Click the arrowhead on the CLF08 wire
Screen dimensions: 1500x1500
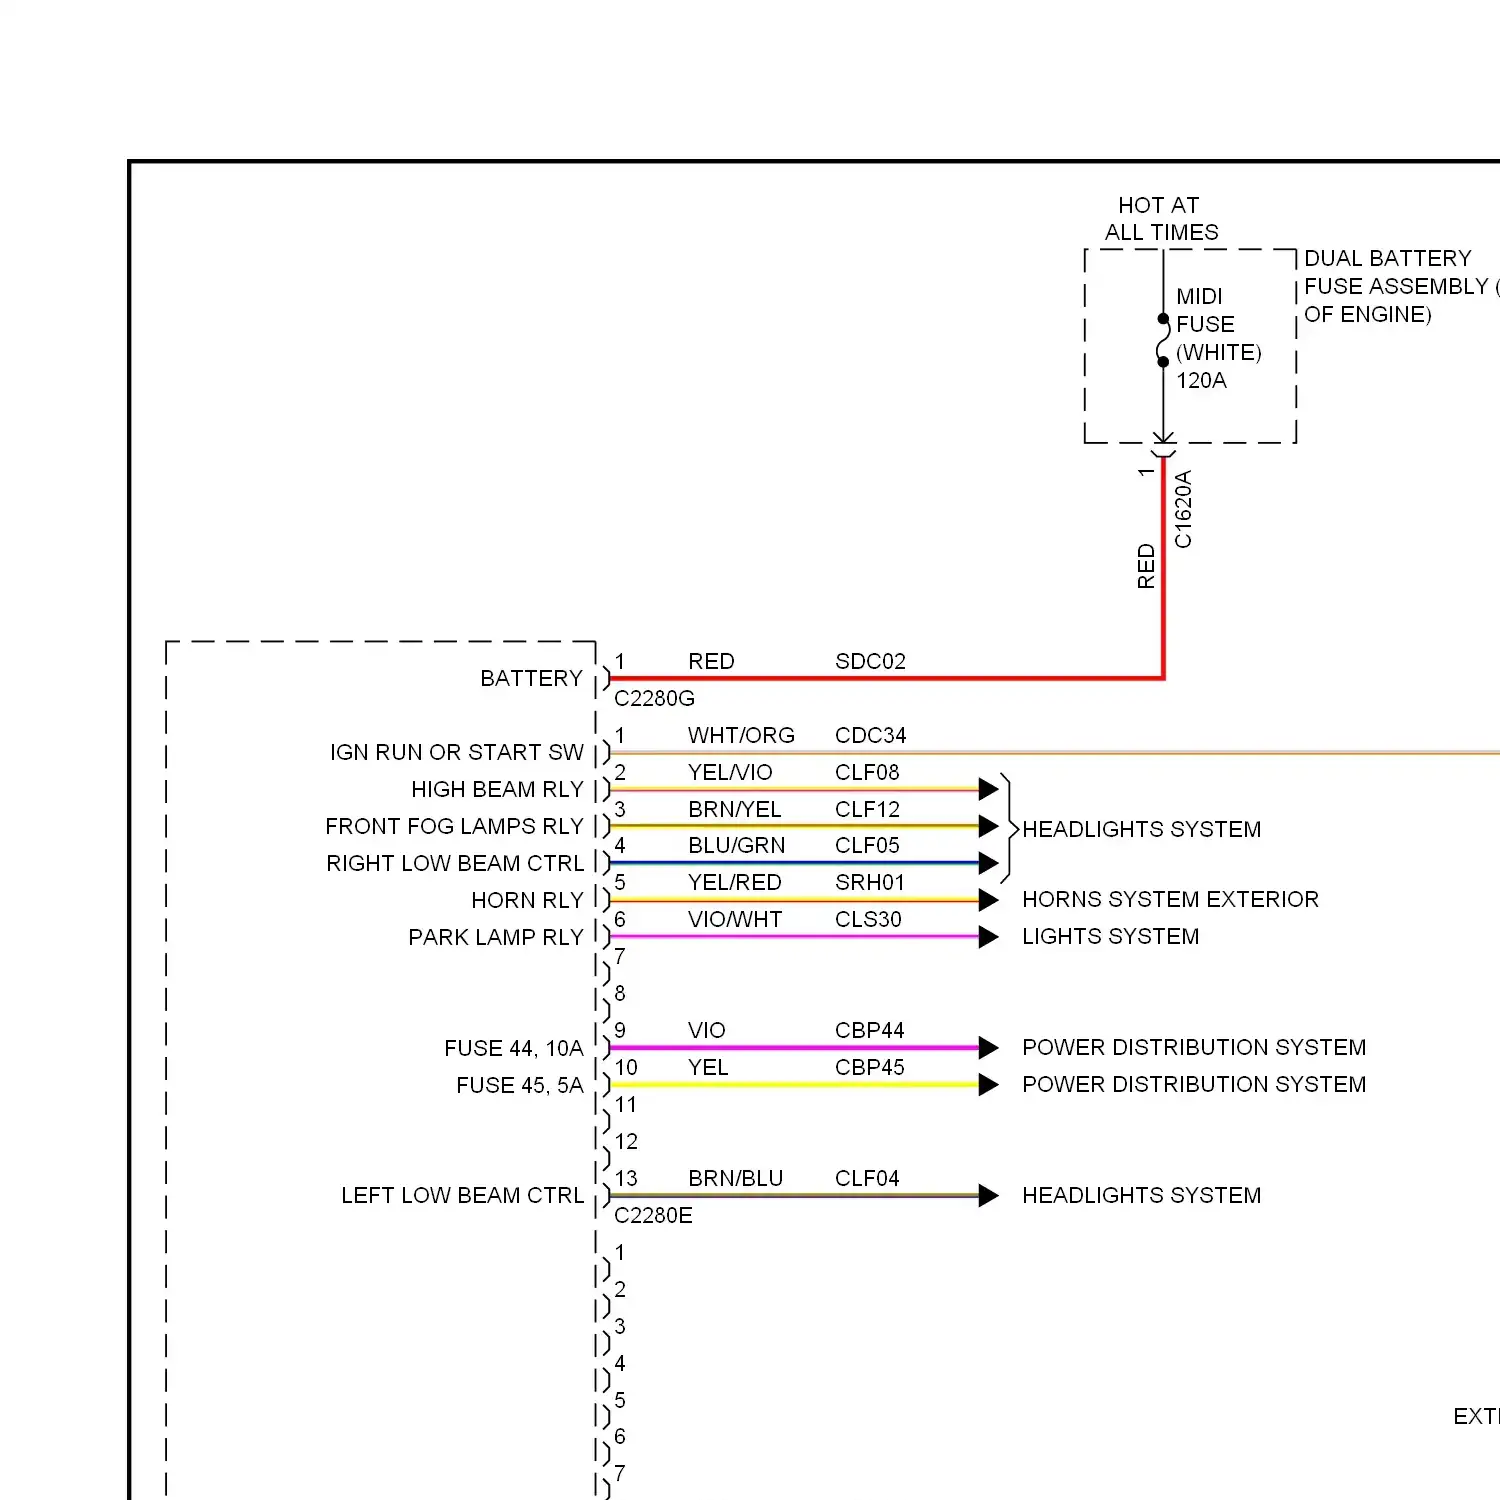click(989, 789)
